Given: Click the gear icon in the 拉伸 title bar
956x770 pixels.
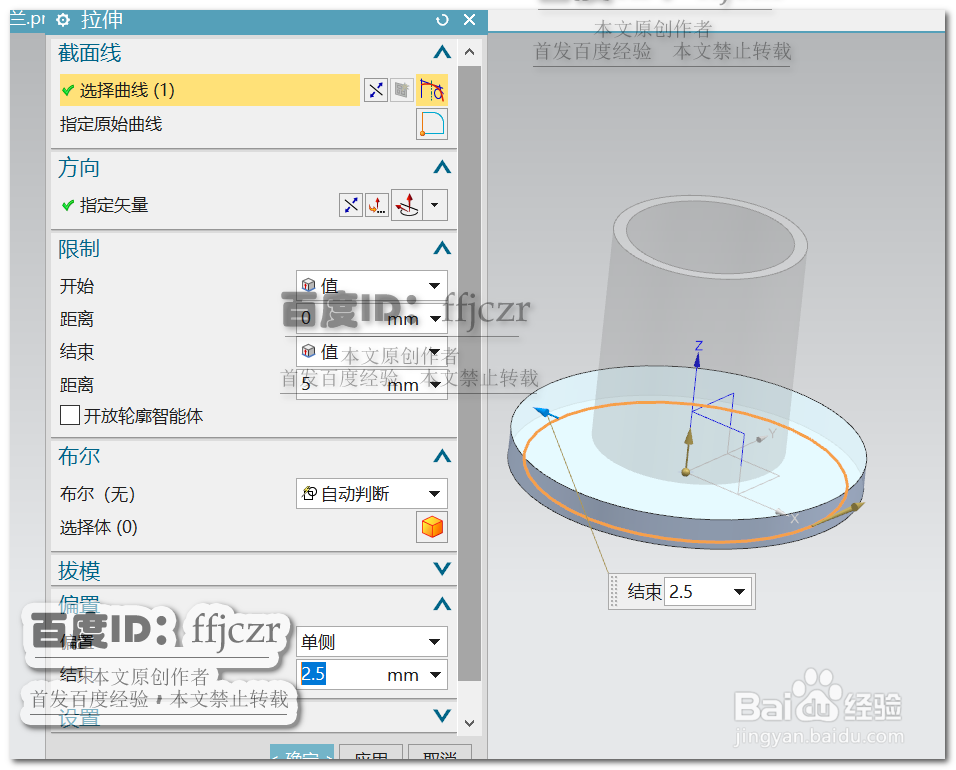Looking at the screenshot, I should tap(62, 18).
